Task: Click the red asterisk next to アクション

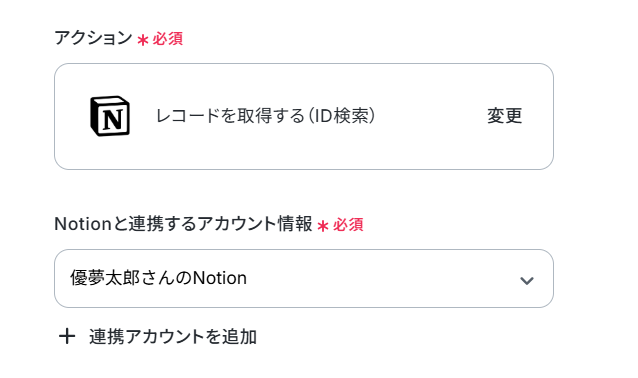Action: pos(142,40)
